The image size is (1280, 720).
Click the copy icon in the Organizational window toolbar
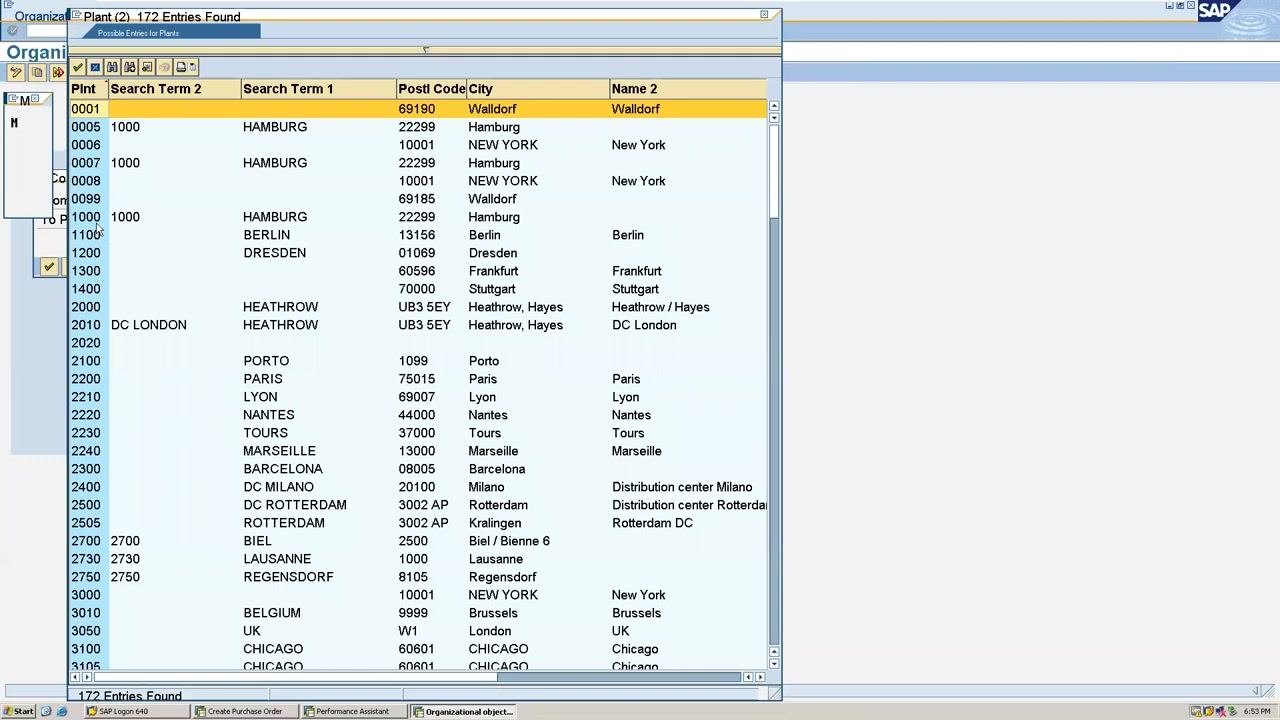[37, 72]
